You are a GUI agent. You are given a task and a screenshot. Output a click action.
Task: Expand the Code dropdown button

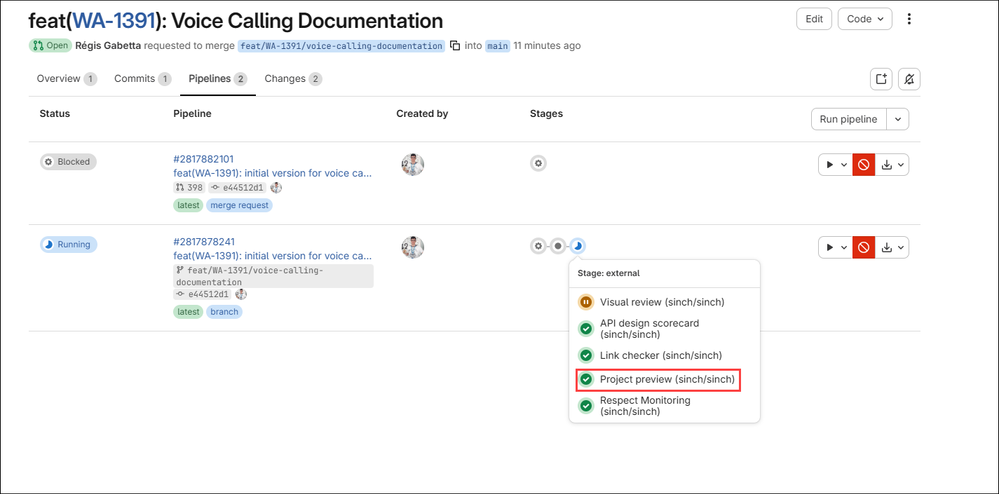pyautogui.click(x=865, y=19)
